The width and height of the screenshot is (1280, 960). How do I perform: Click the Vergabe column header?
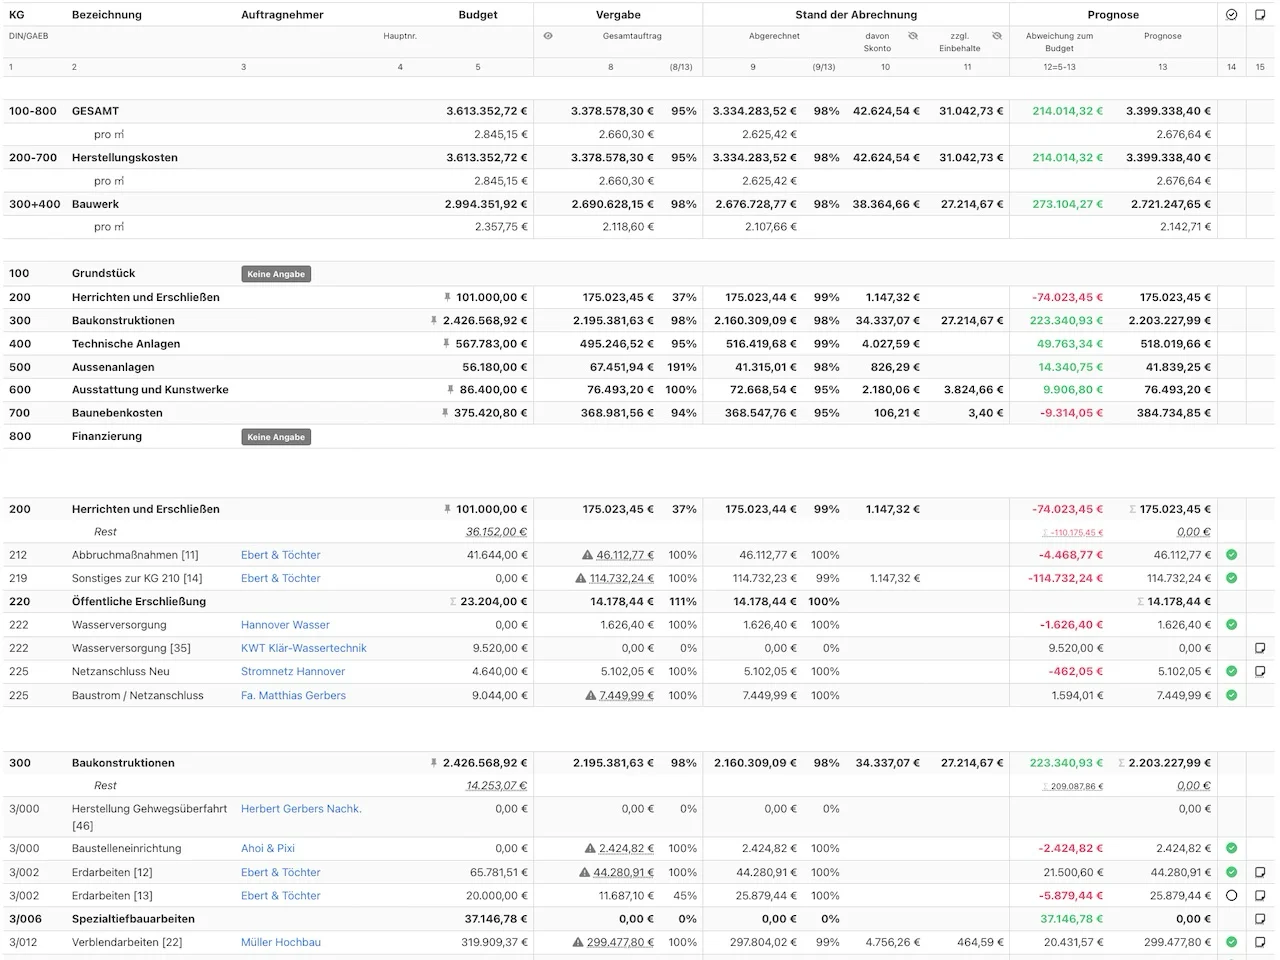[618, 14]
